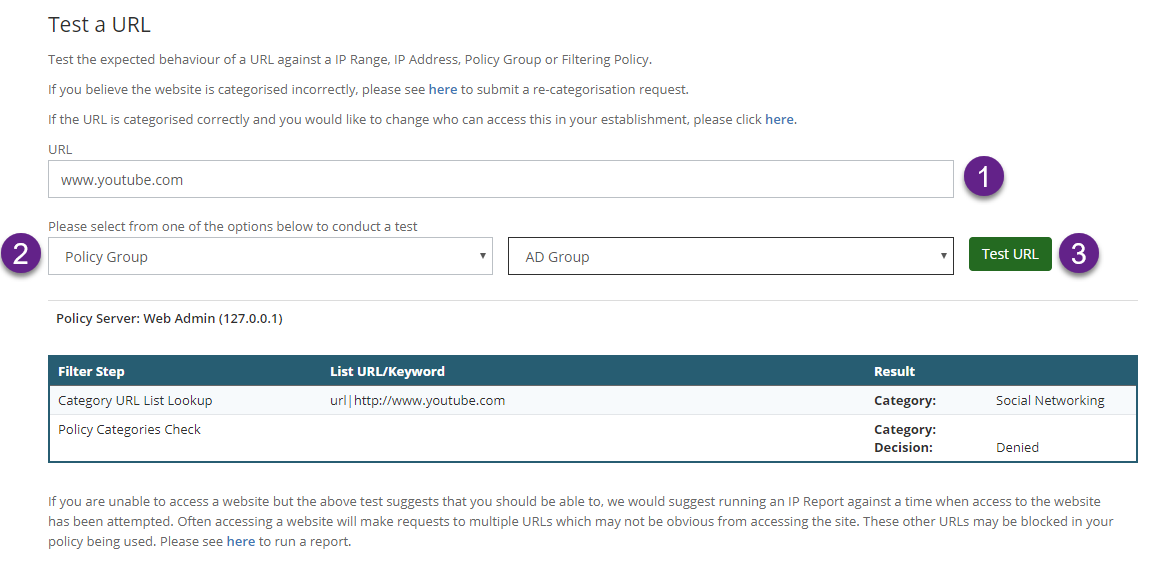Open the AD Group dropdown

pyautogui.click(x=730, y=256)
